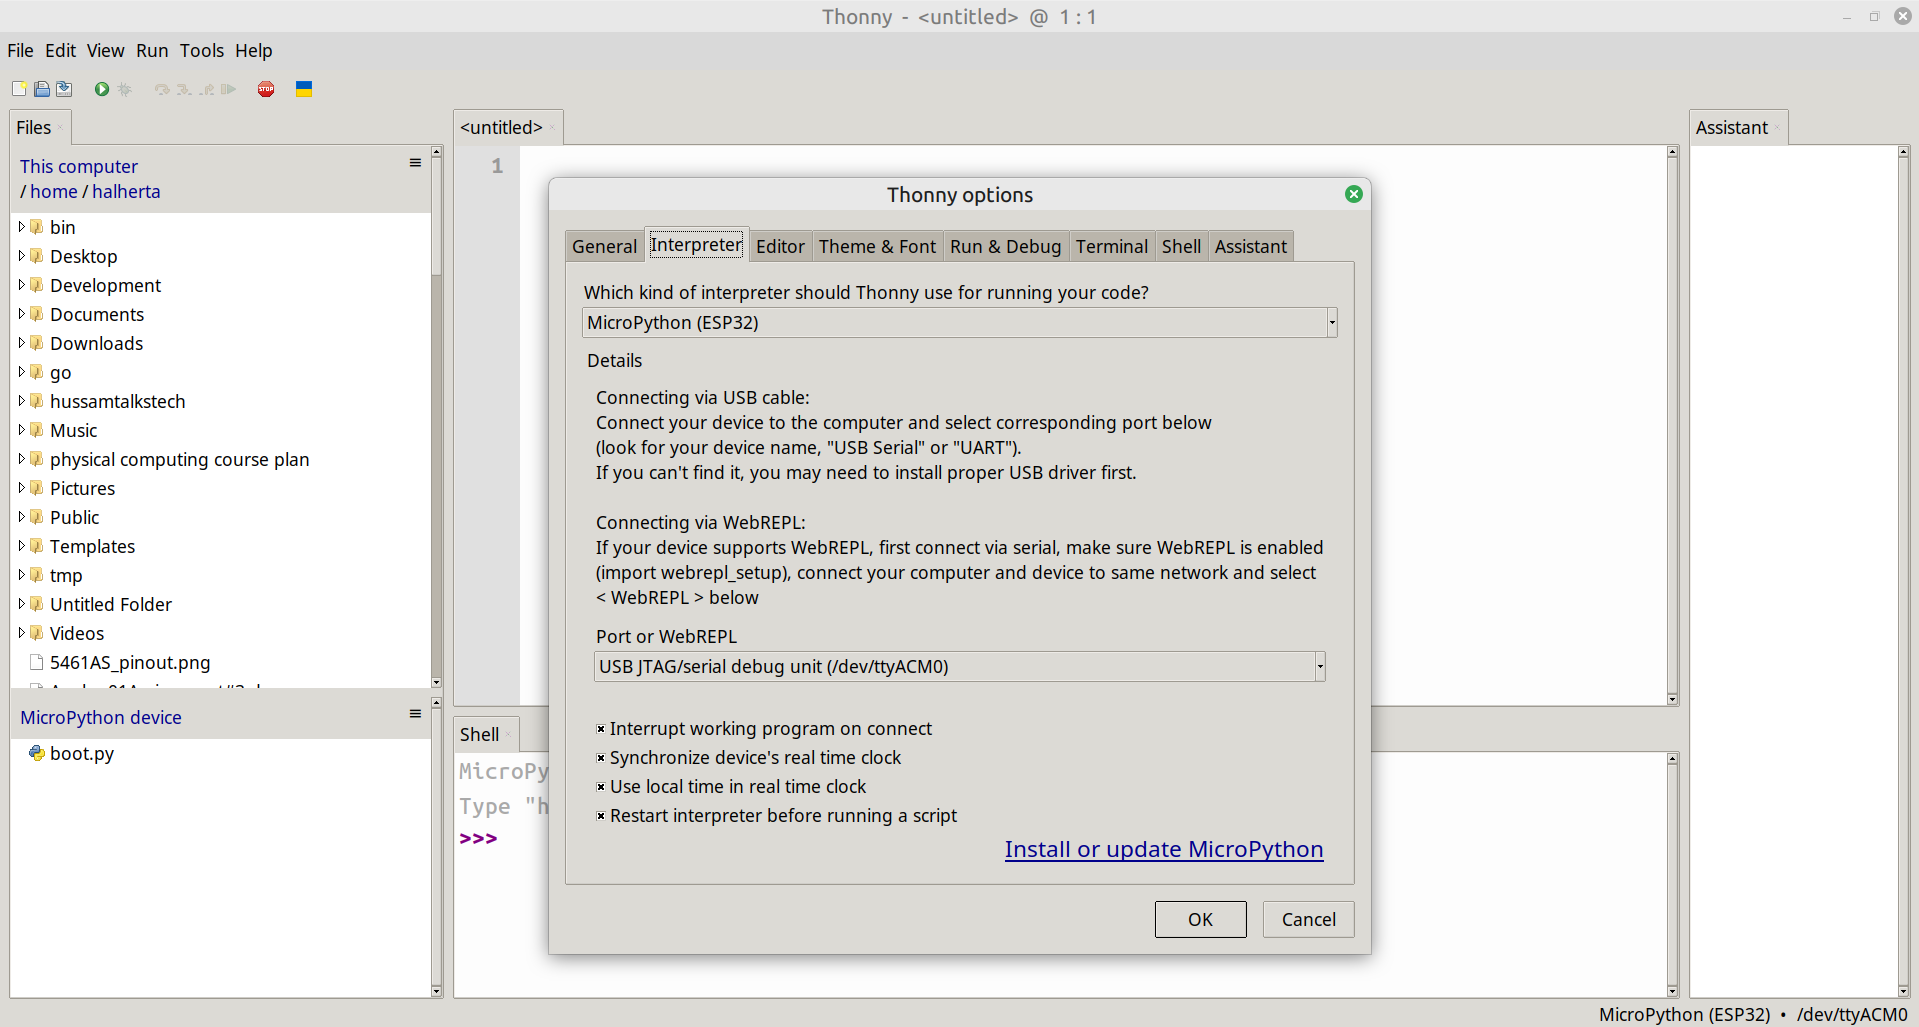Click the Ukraine flag support icon

click(x=304, y=89)
